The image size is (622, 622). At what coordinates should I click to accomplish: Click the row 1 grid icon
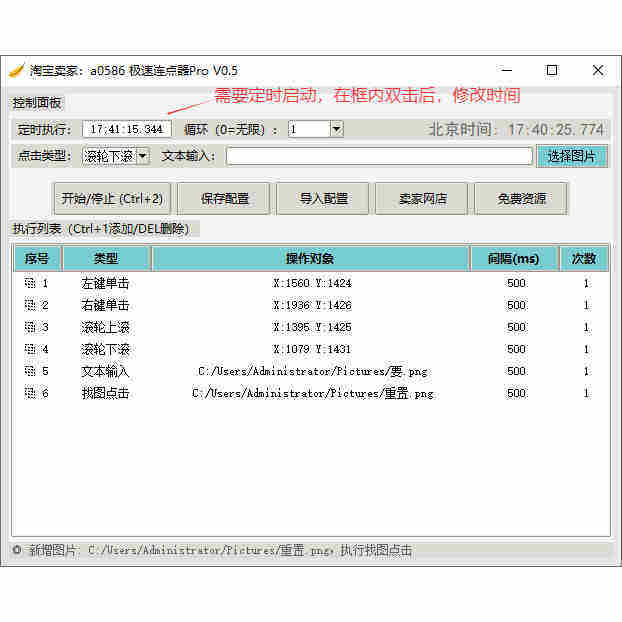30,283
